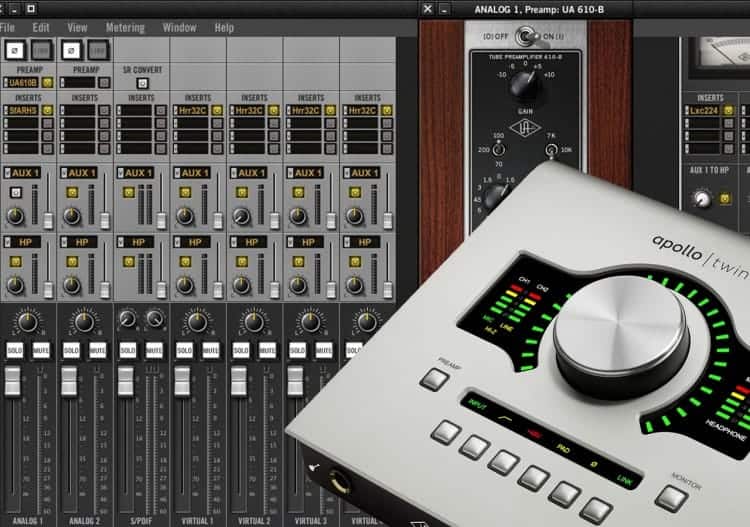Toggle power for the Lxc224 insert
The image size is (750, 527).
pyautogui.click(x=728, y=110)
